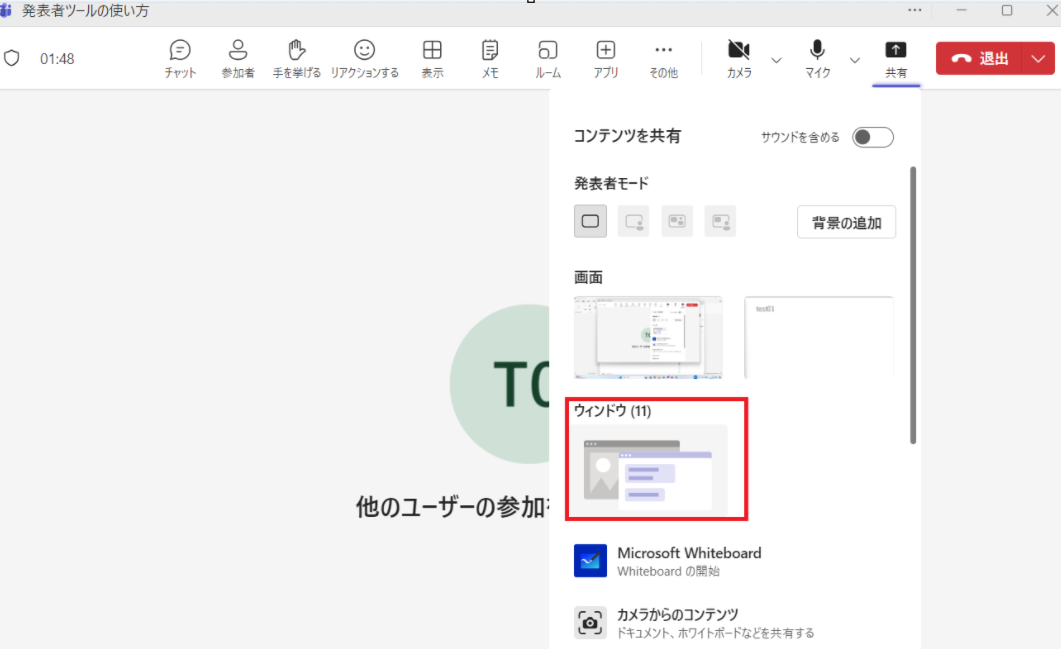
Task: Open dropdown arrow beside 退出 button
Action: pos(1037,58)
